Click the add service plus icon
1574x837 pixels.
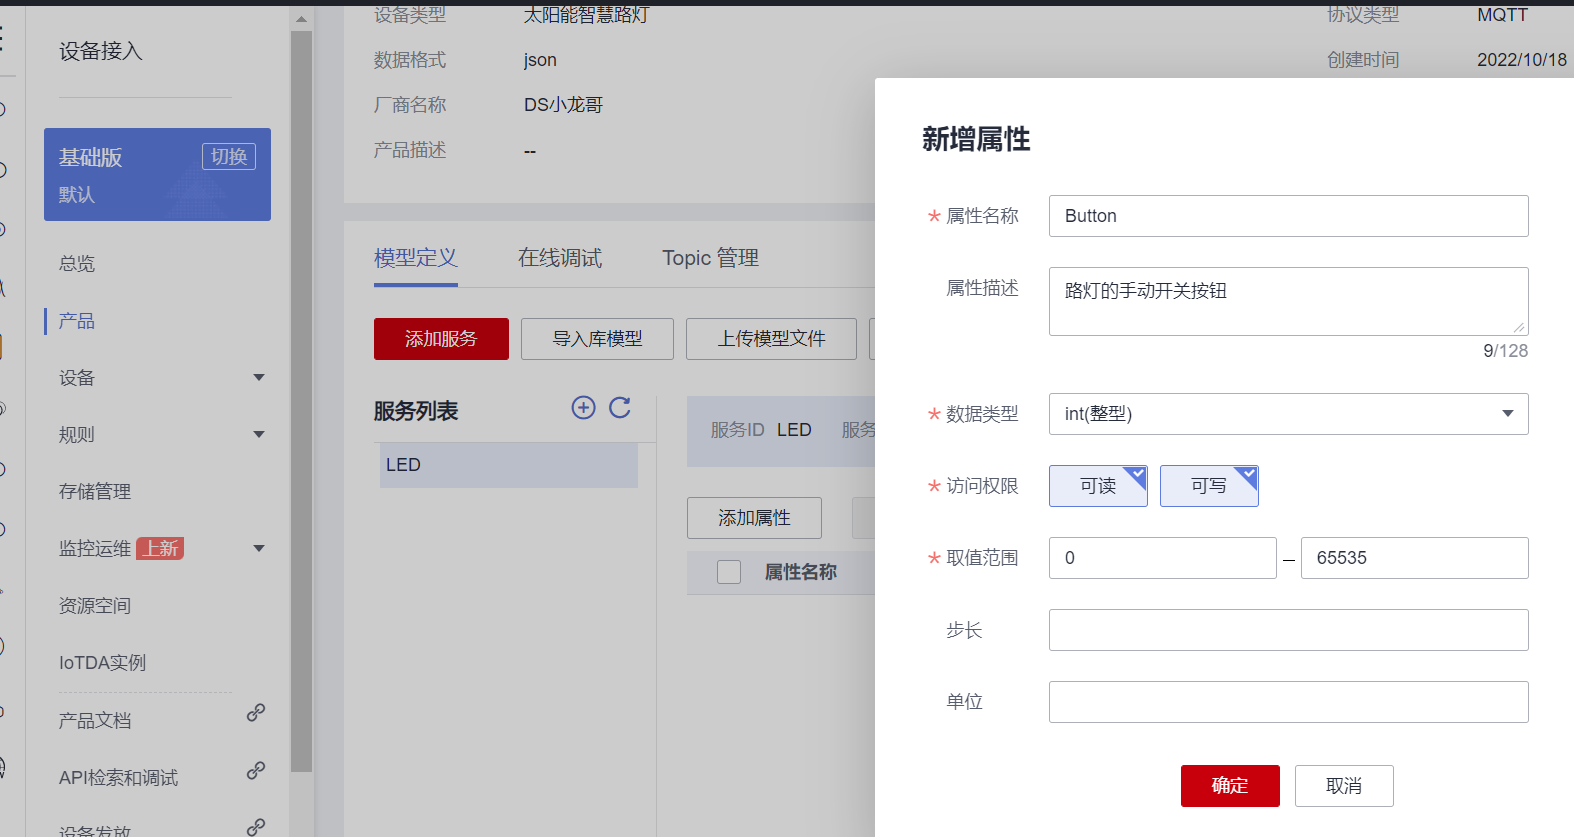point(583,407)
